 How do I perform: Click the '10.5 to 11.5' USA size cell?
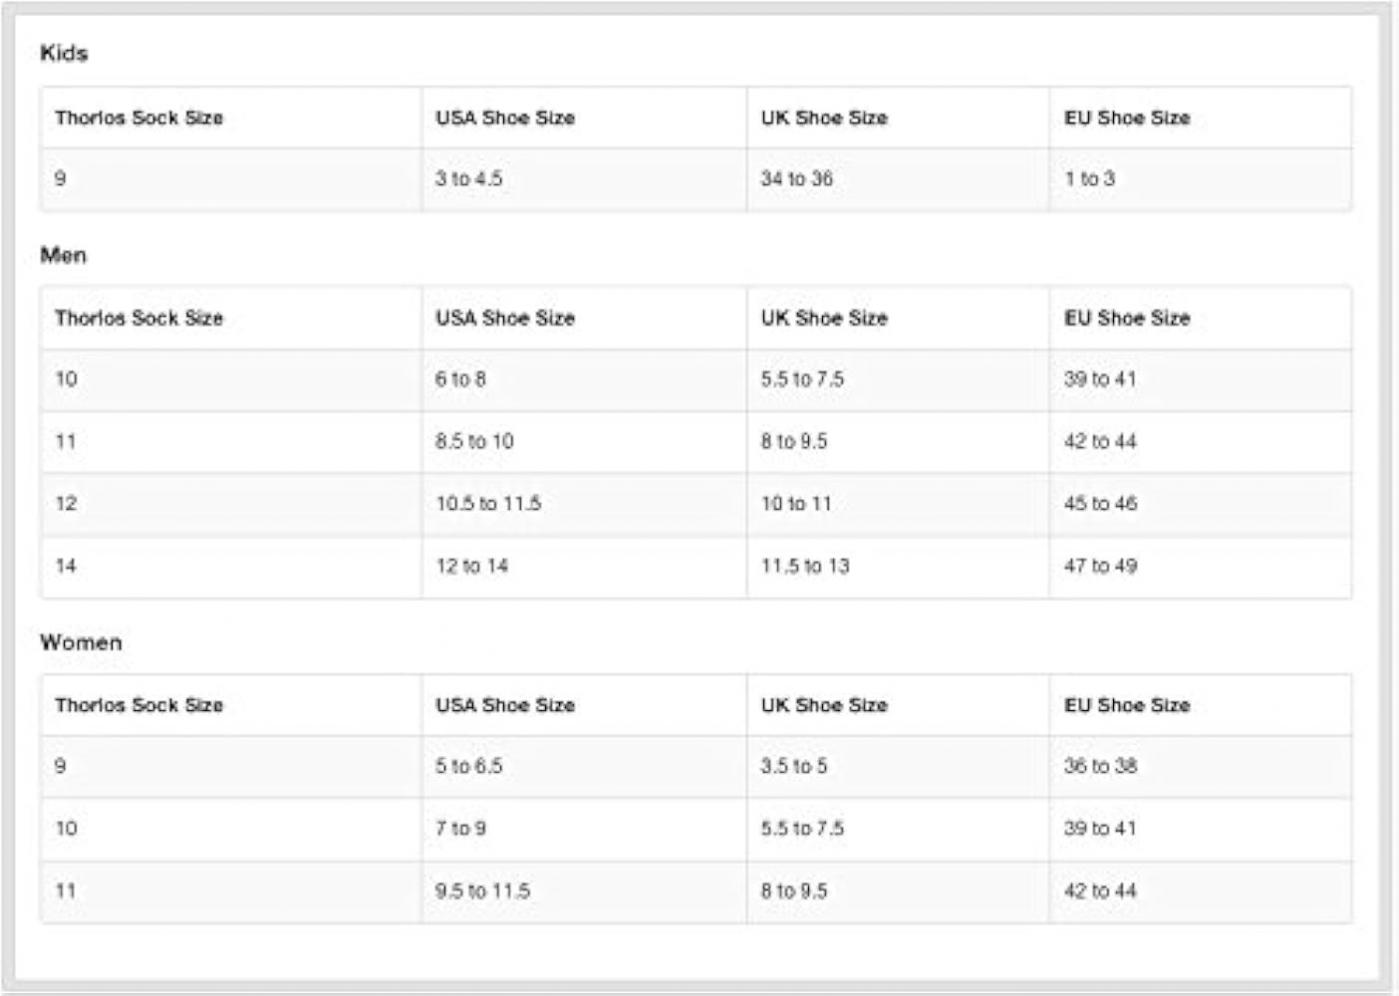pyautogui.click(x=488, y=503)
